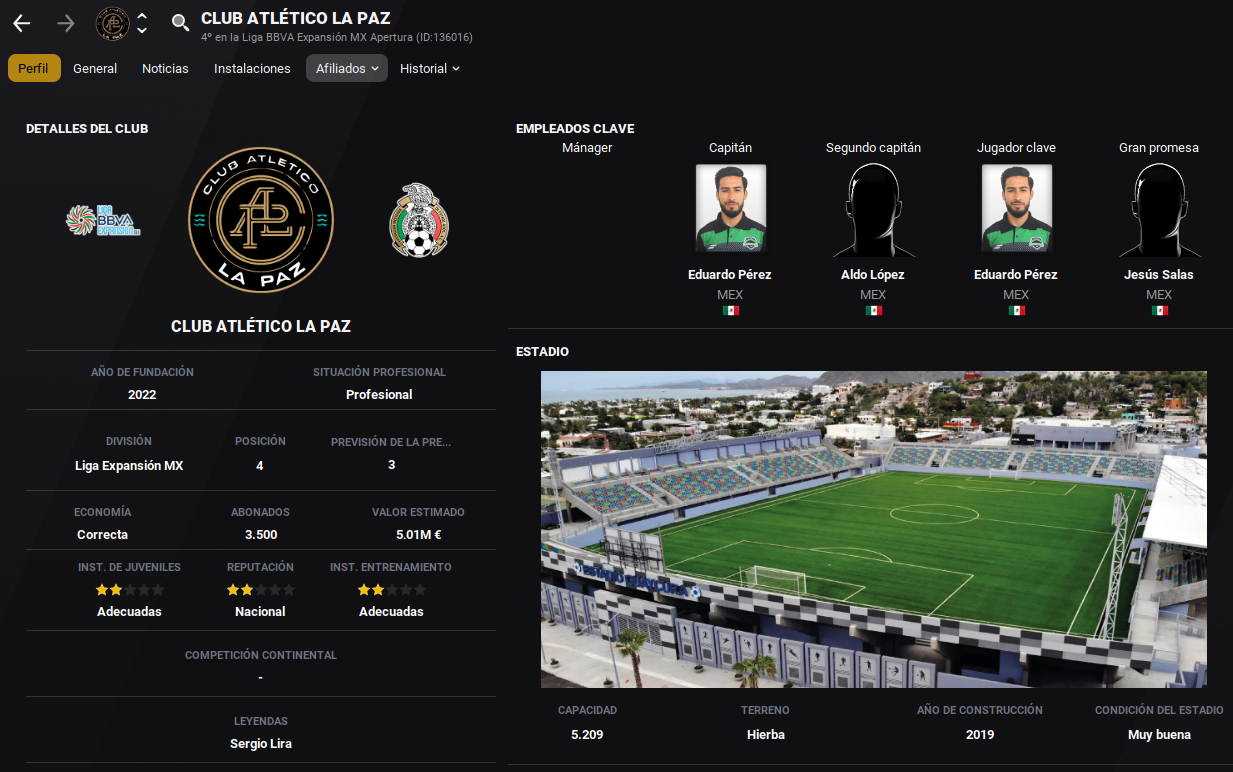Click the Profesional status value
Image resolution: width=1233 pixels, height=772 pixels.
tap(379, 394)
